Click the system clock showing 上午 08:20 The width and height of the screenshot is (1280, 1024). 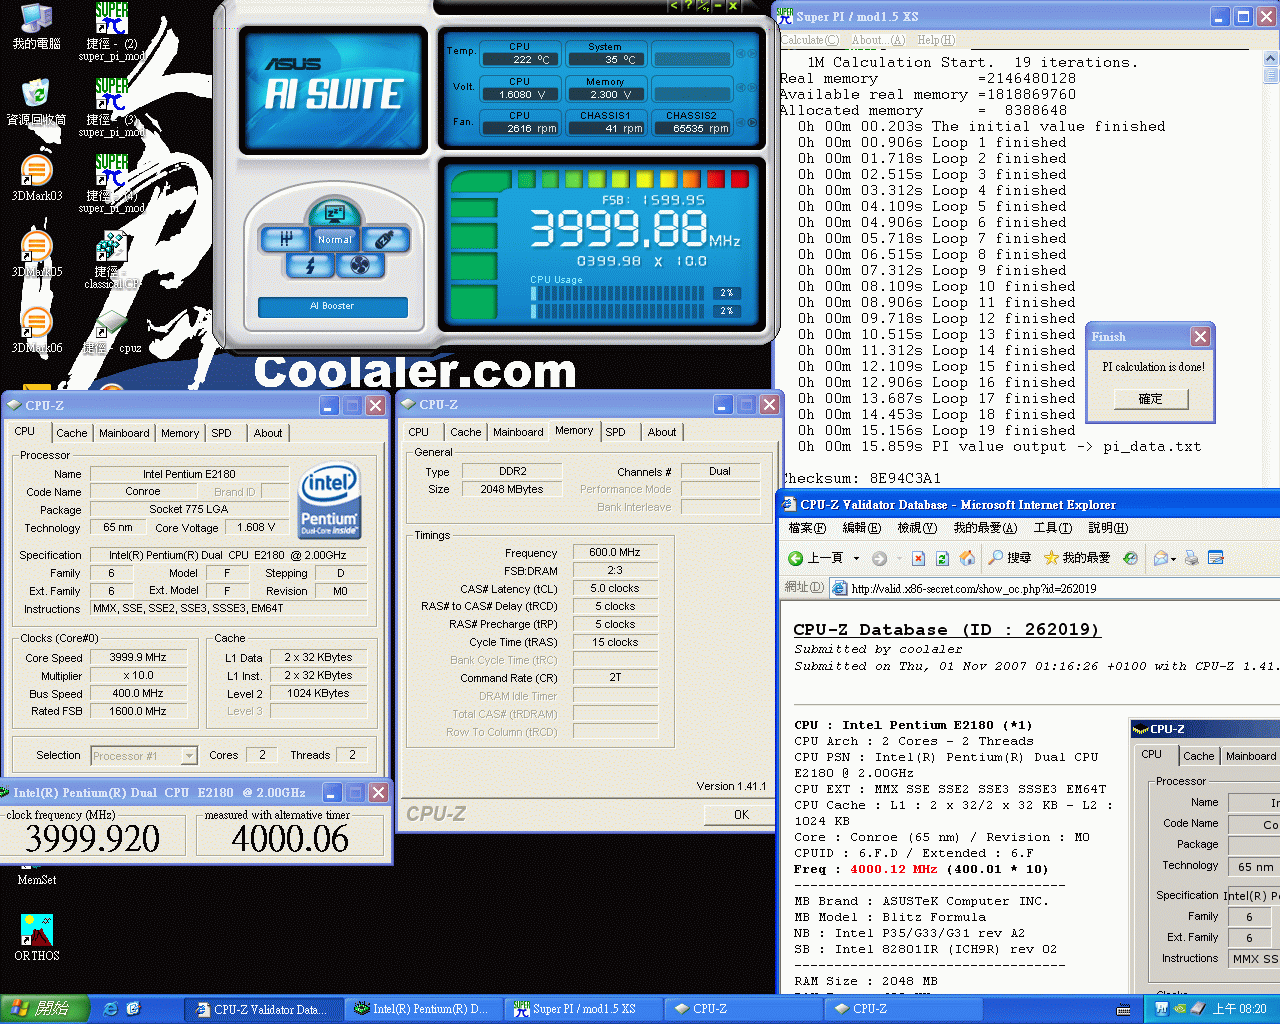click(x=1239, y=1009)
